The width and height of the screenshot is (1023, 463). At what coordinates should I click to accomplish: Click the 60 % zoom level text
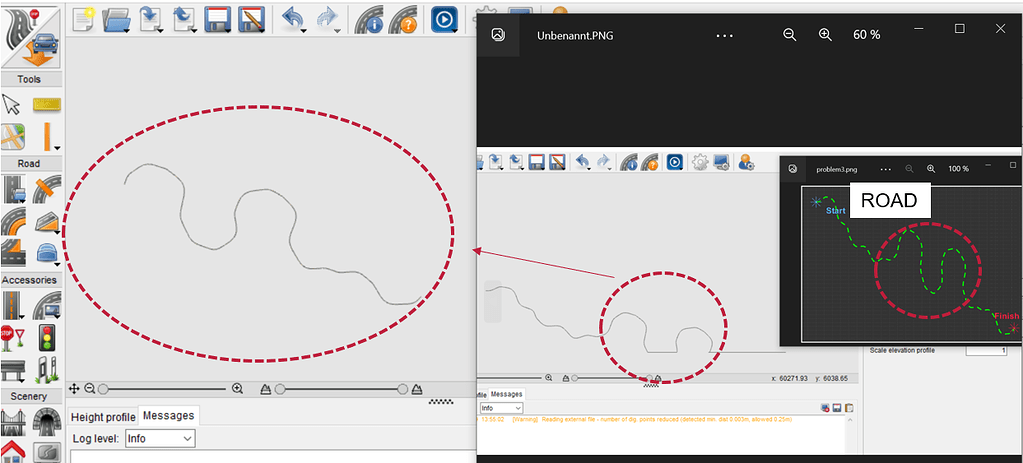866,35
